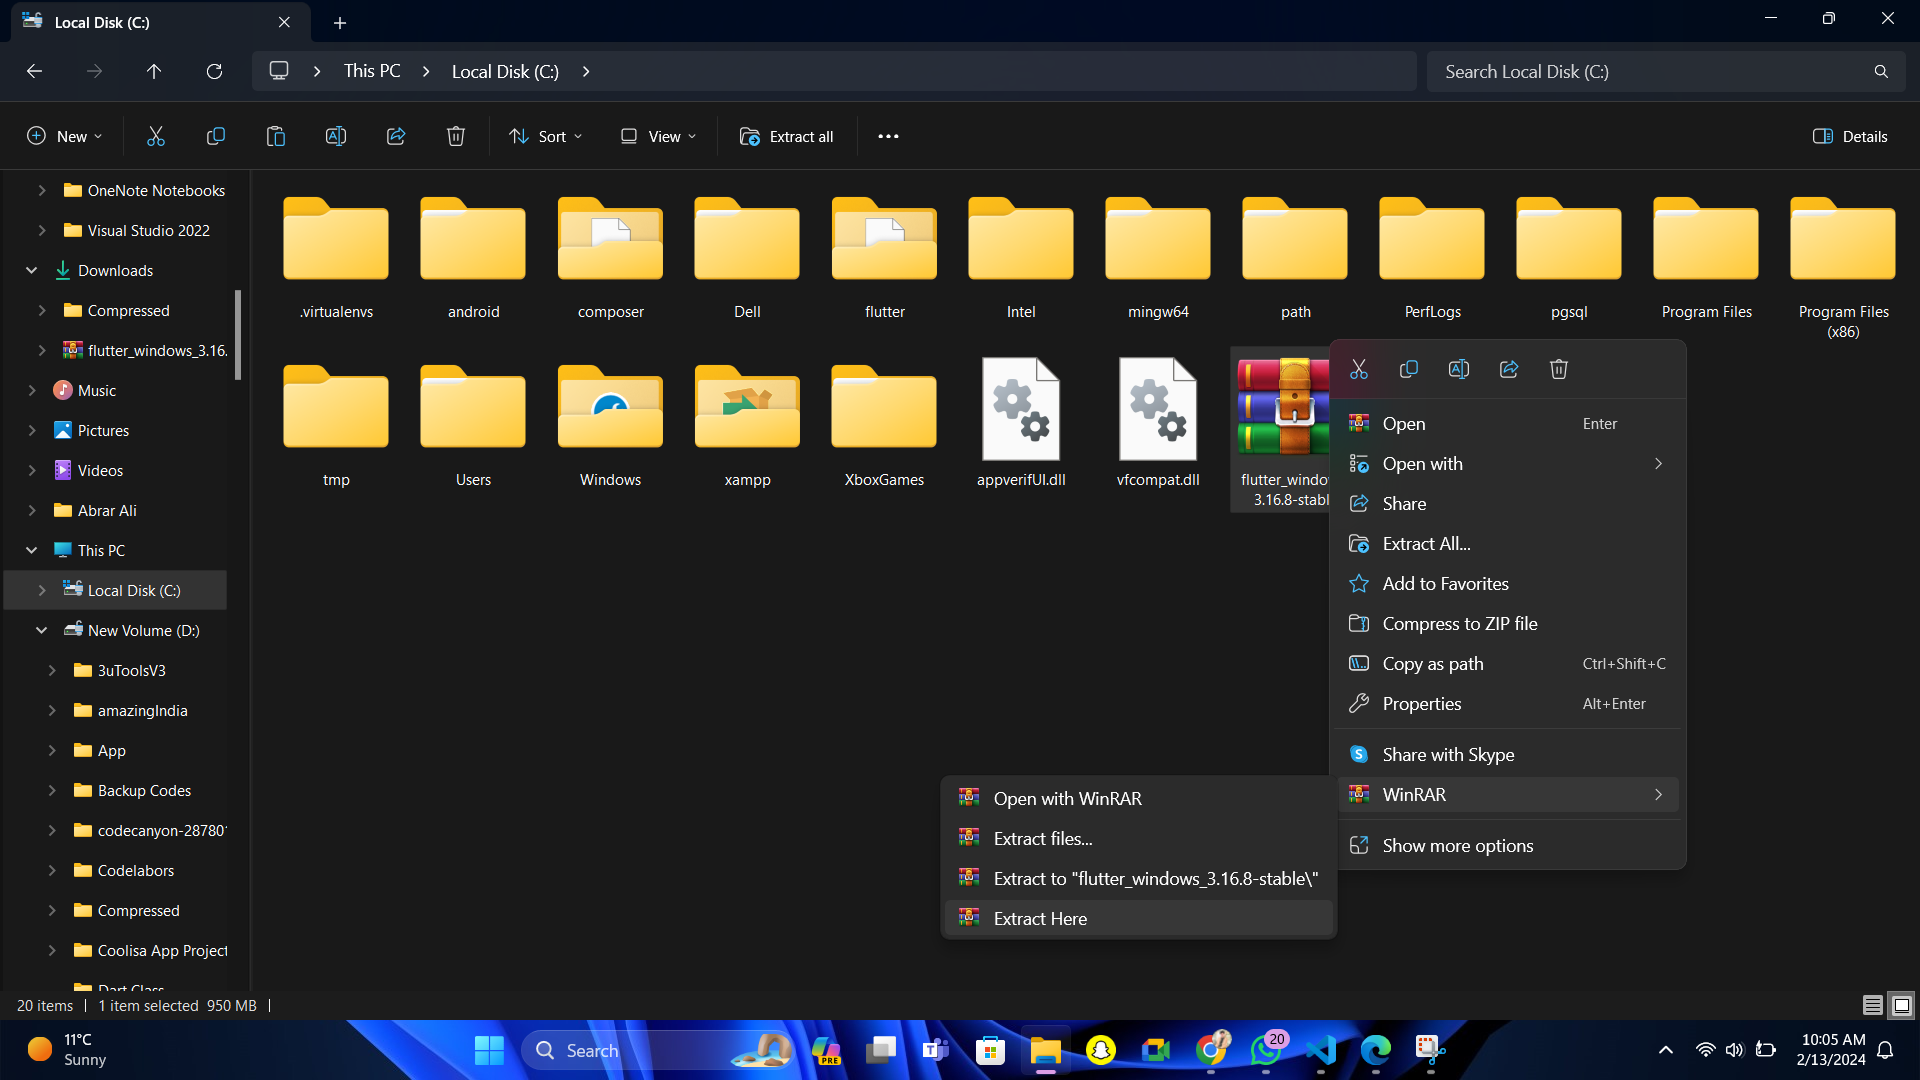Show hidden system tray icons
Image resolution: width=1920 pixels, height=1080 pixels.
[x=1665, y=1050]
